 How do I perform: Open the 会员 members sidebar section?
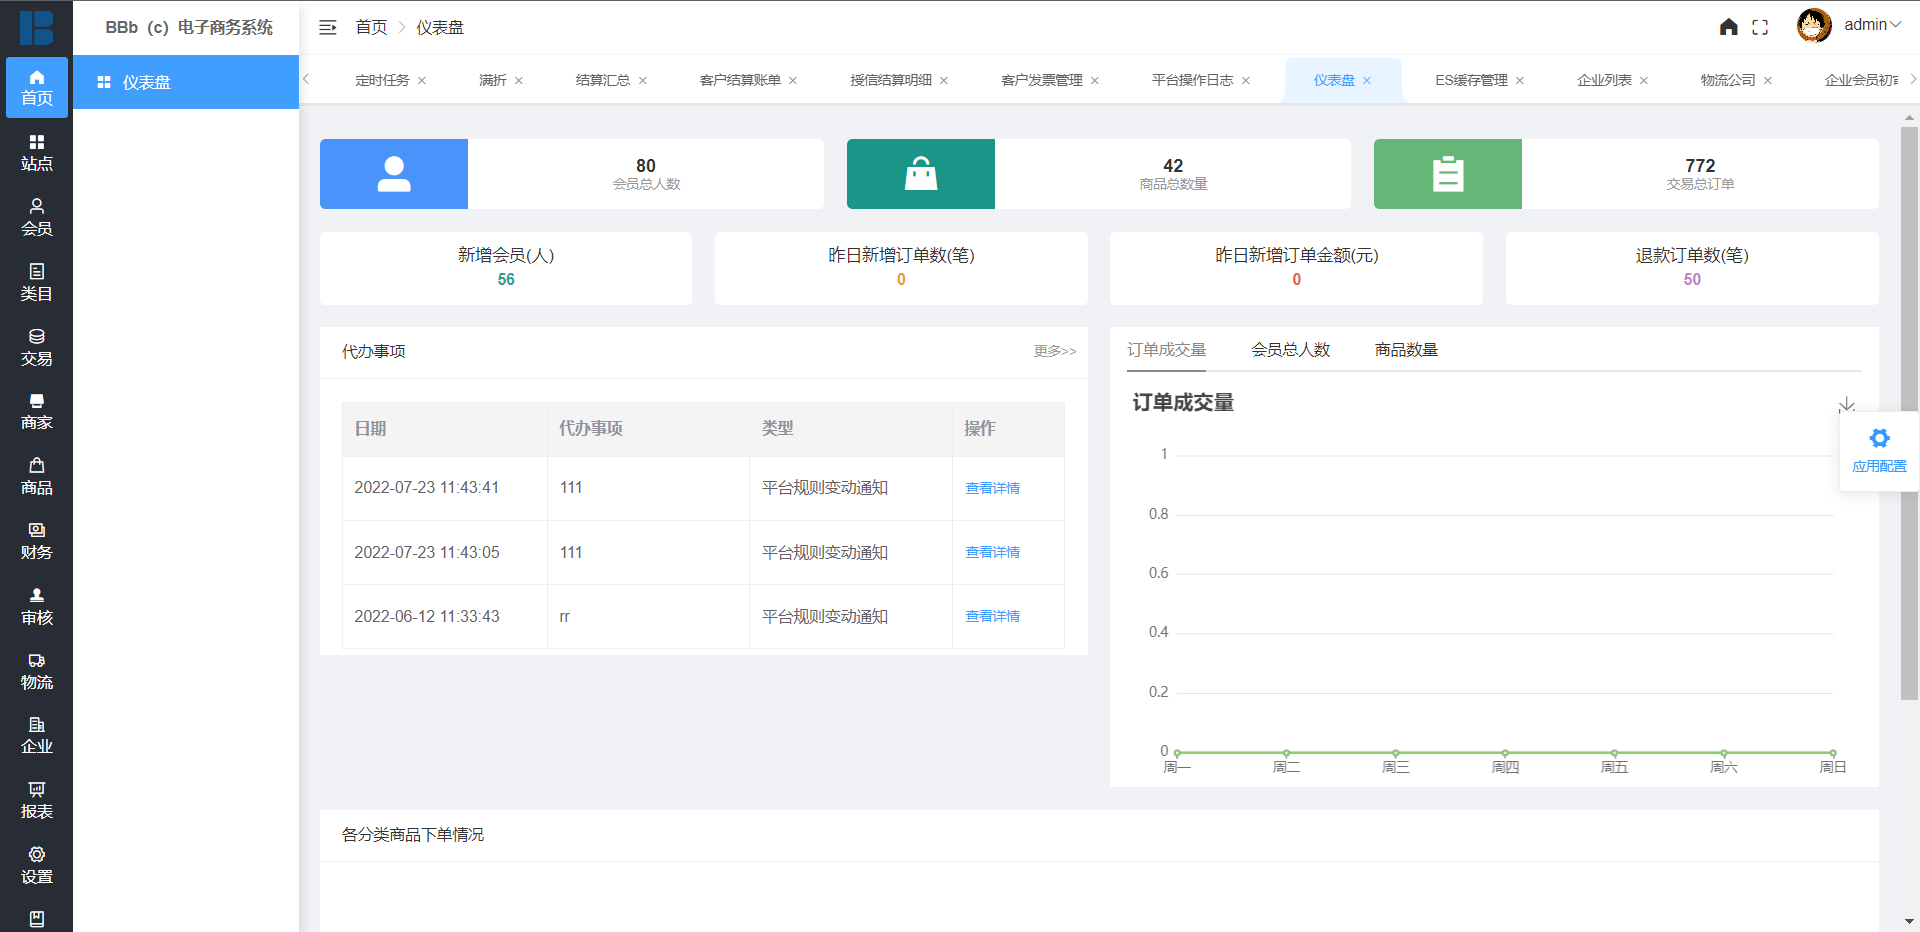pos(37,217)
